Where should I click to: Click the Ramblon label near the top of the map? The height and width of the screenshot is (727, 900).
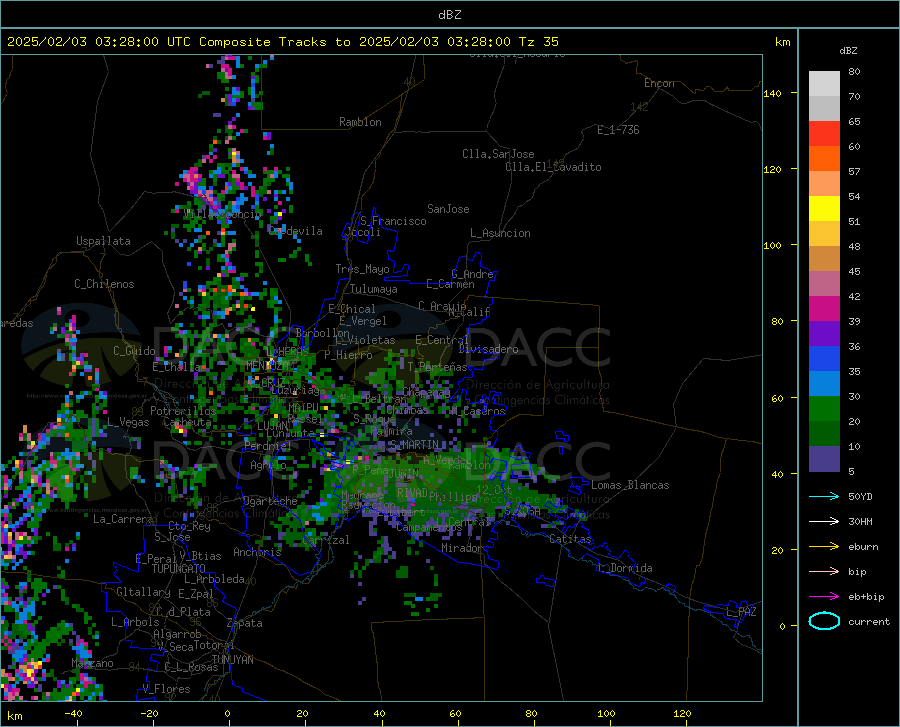360,122
